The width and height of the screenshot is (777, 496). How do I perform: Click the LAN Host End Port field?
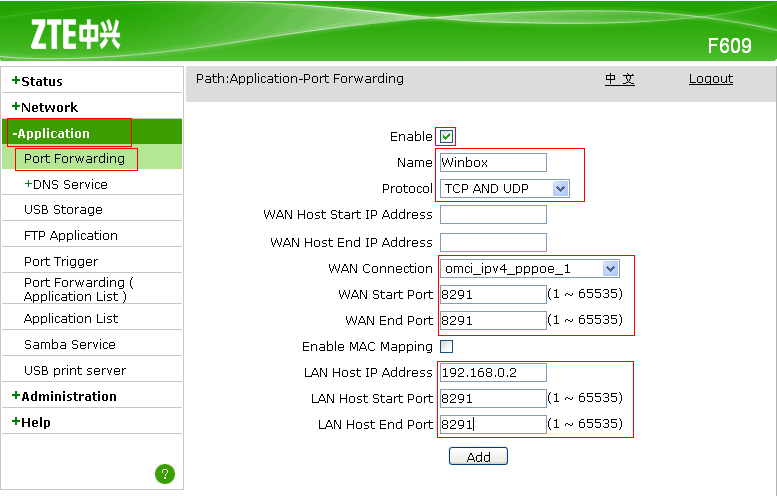pos(493,424)
